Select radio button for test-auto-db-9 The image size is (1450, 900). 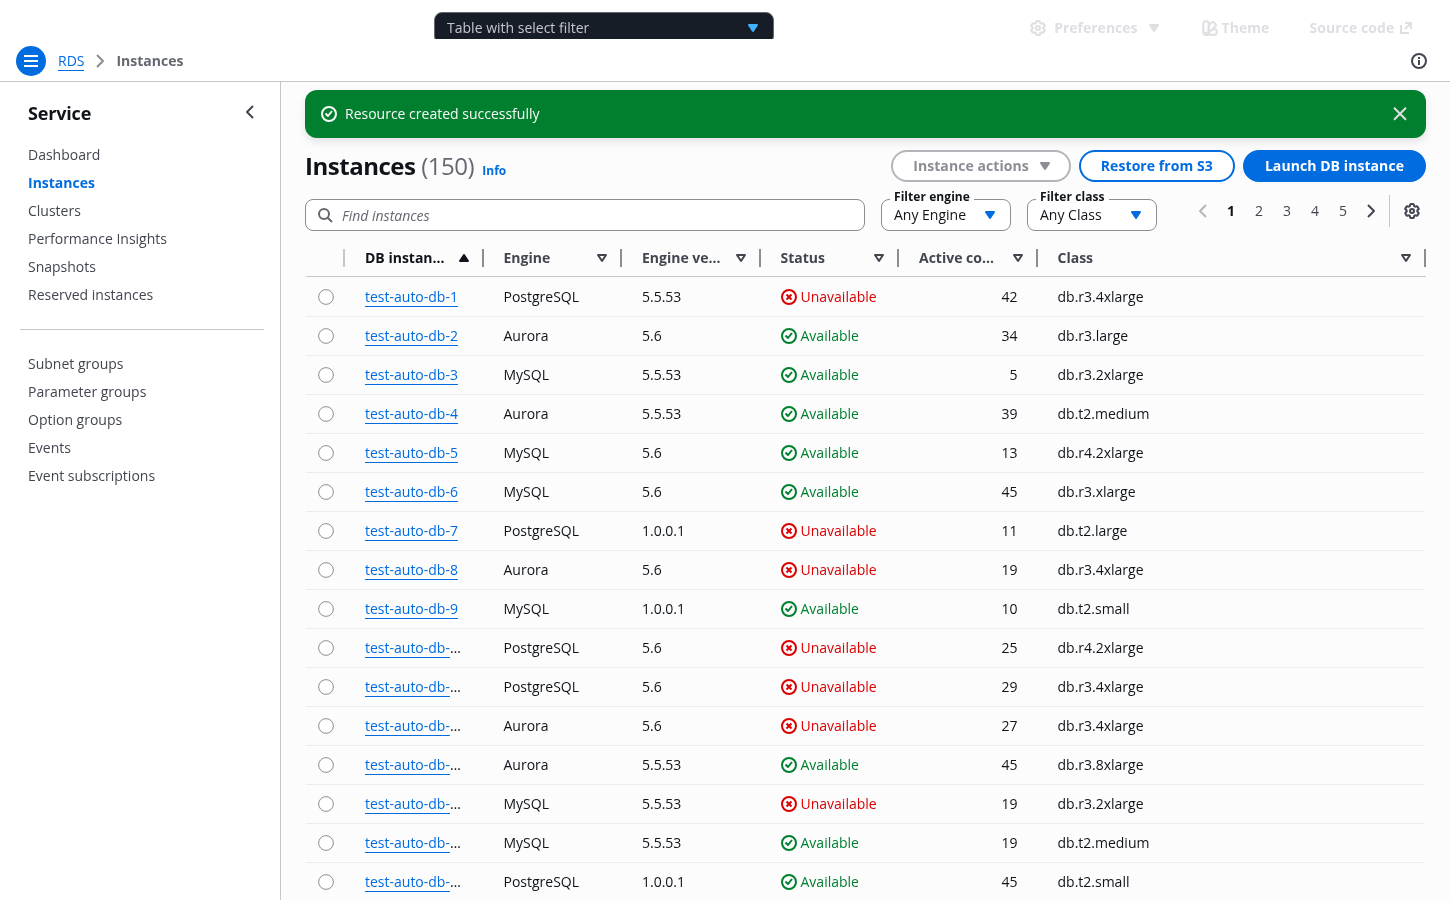click(x=326, y=609)
